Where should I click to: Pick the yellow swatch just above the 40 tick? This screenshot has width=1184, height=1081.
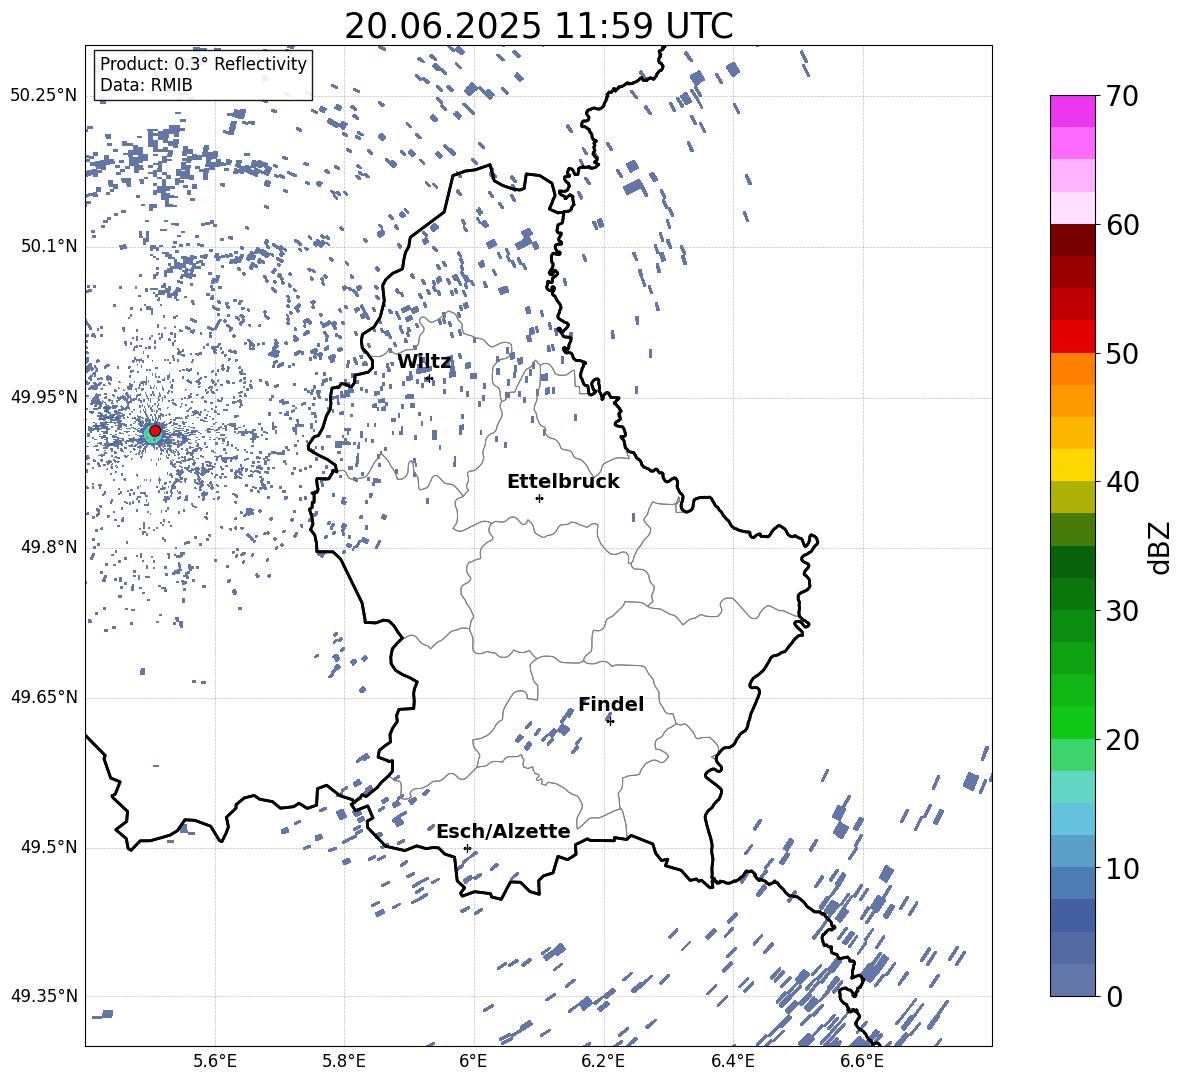1073,466
